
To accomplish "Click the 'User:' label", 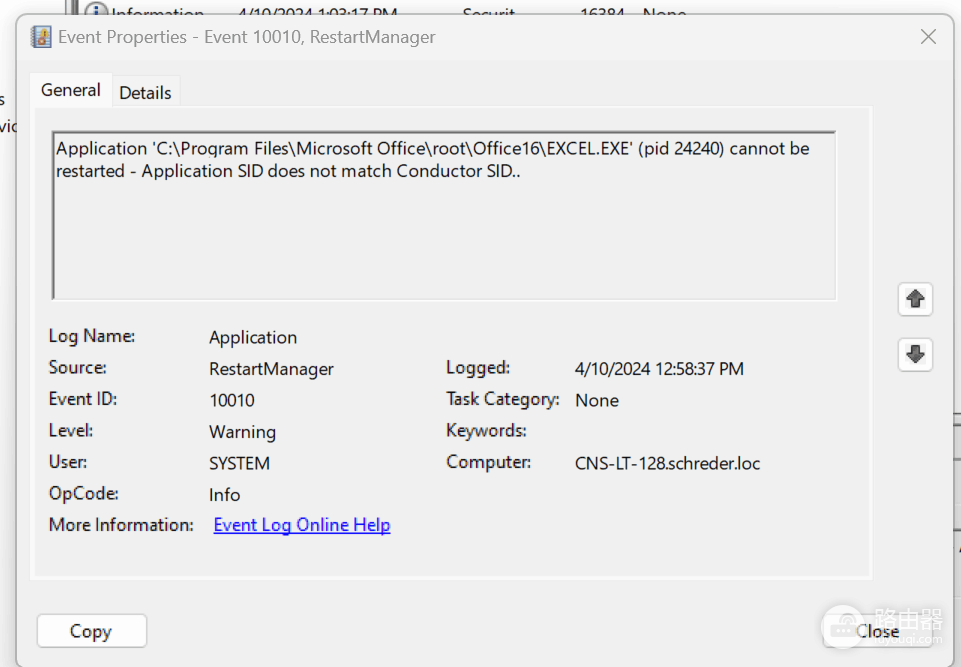I will (x=67, y=462).
